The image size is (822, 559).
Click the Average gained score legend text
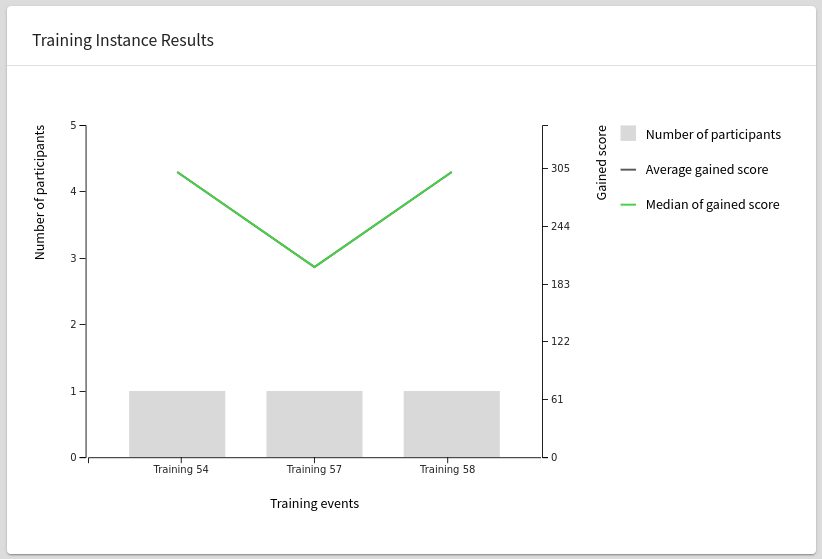pyautogui.click(x=707, y=169)
